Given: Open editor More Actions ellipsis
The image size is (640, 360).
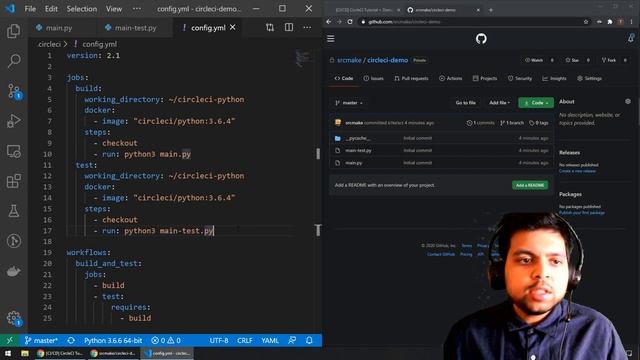Looking at the screenshot, I should [307, 27].
